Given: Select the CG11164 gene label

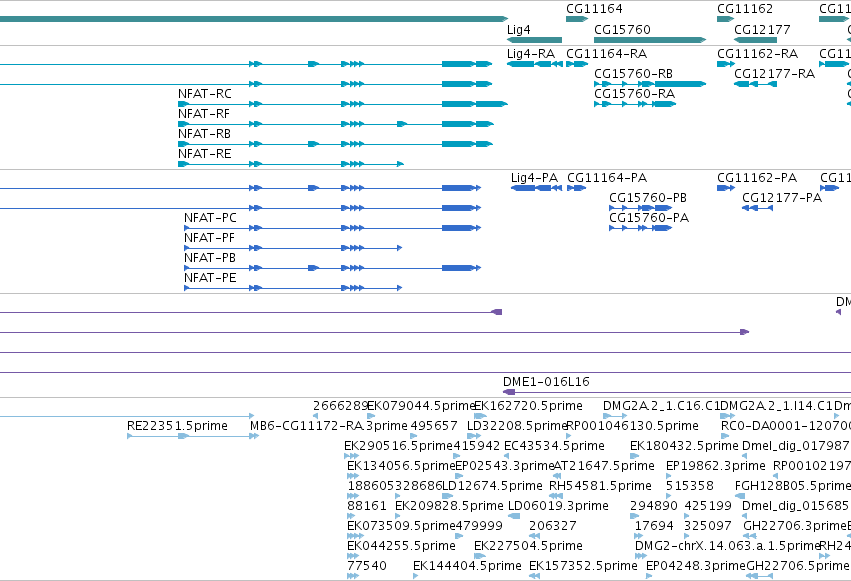Looking at the screenshot, I should click(x=594, y=9).
